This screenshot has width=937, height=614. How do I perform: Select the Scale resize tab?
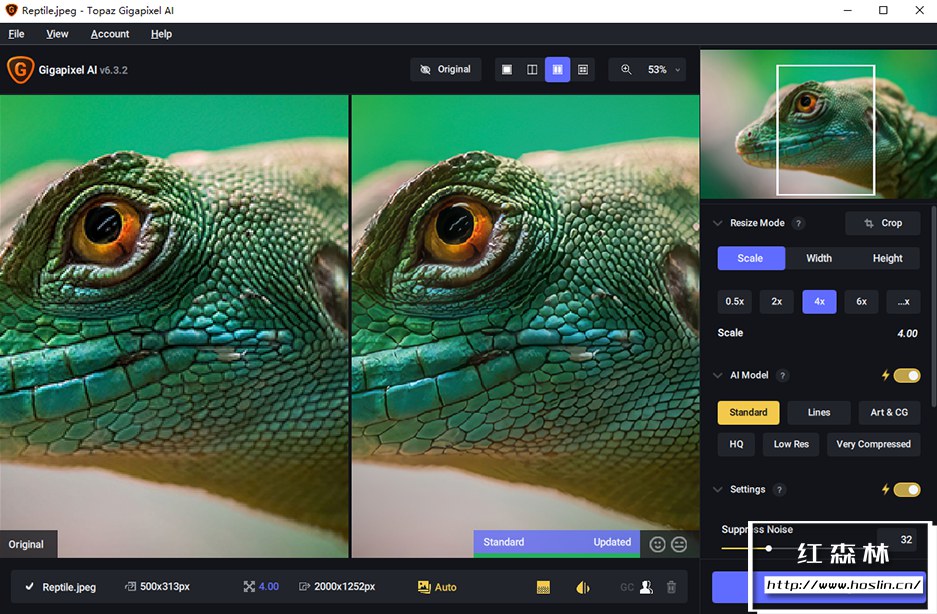[x=751, y=258]
